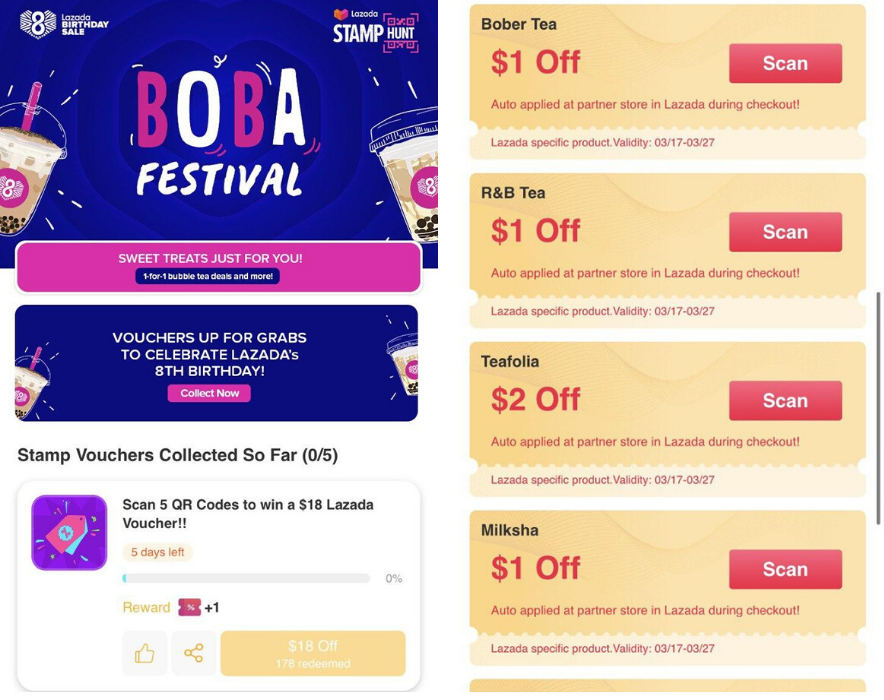Screen dimensions: 884x700
Task: Click the QR scan progress bar
Action: coord(246,578)
